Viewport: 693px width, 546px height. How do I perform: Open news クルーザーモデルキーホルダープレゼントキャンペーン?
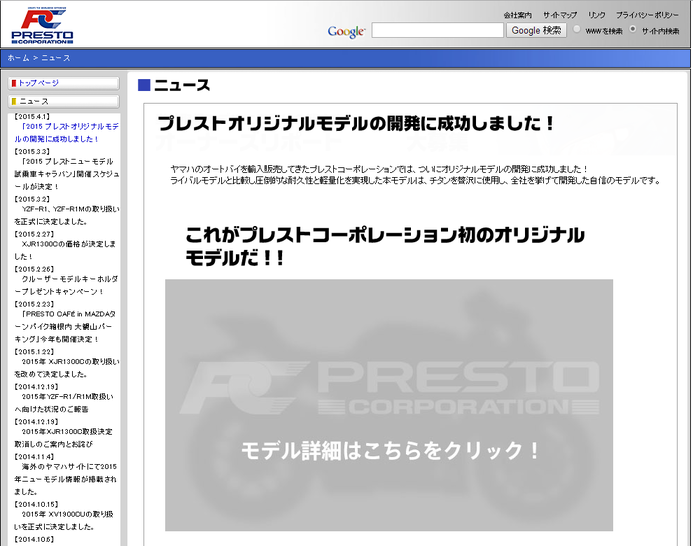(66, 285)
